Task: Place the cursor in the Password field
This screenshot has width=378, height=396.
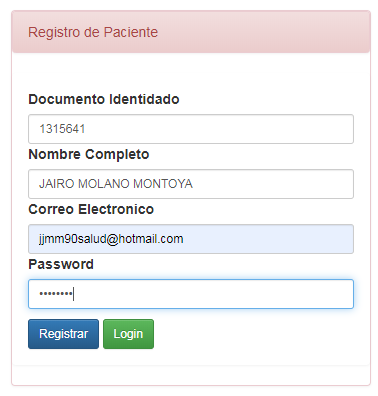Action: pos(191,294)
